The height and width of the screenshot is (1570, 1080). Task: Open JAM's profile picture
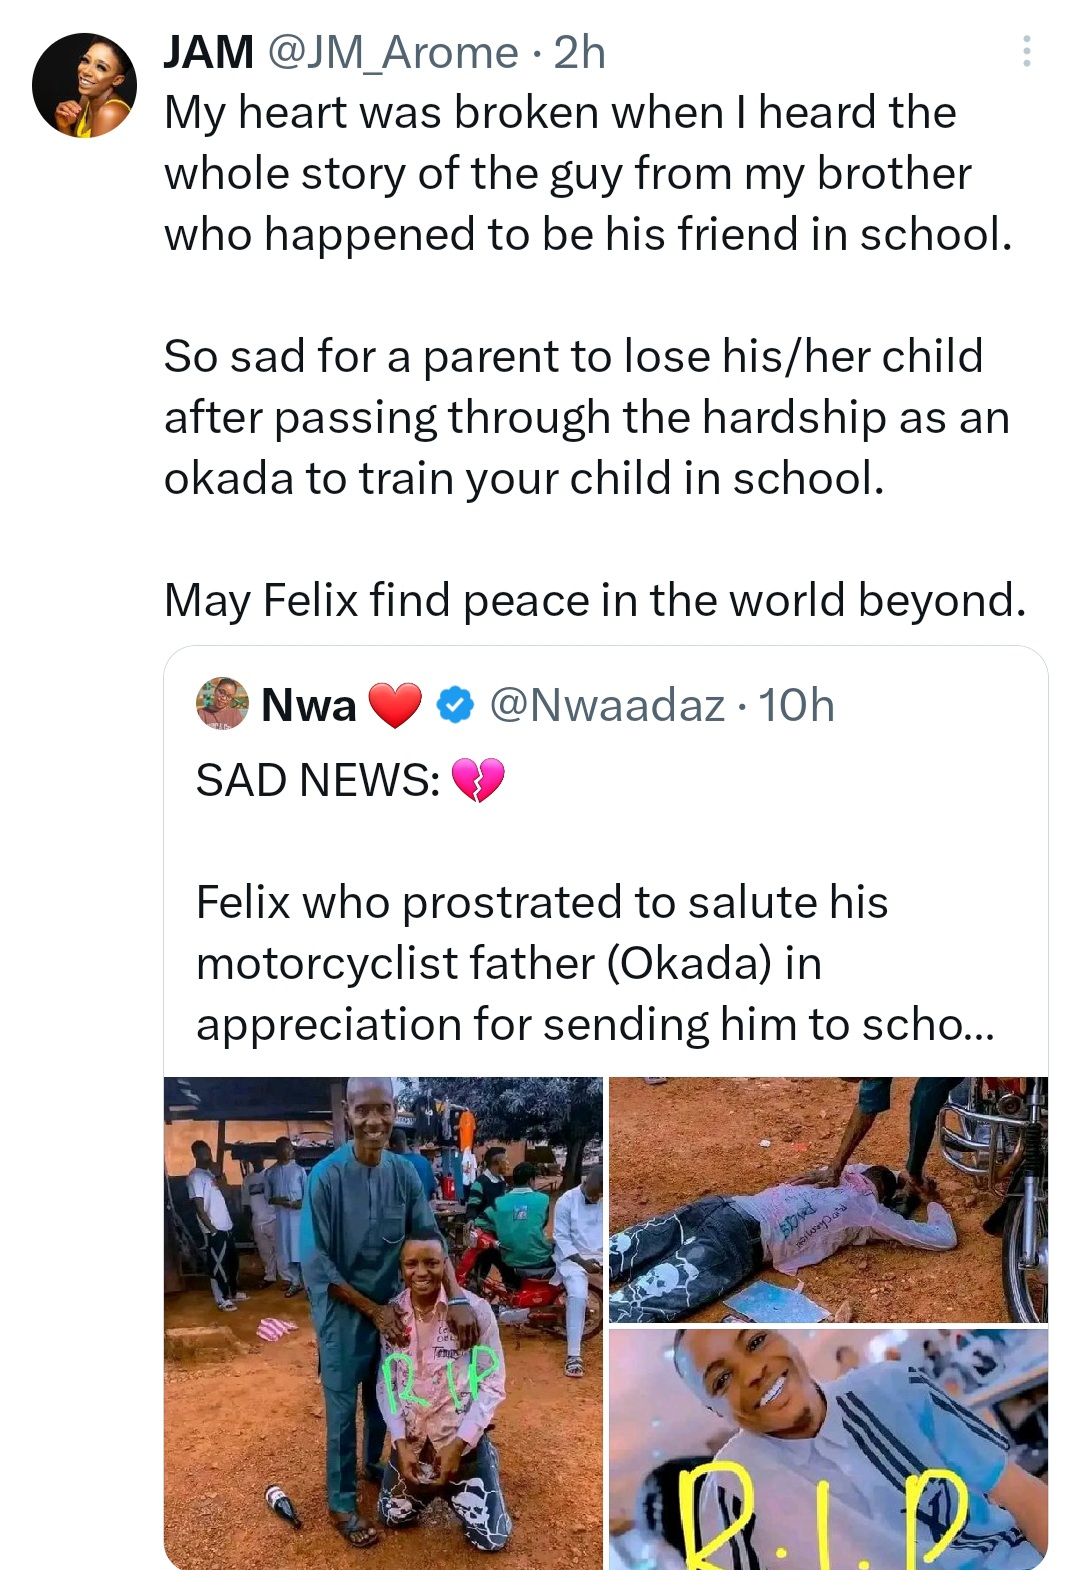[x=84, y=85]
